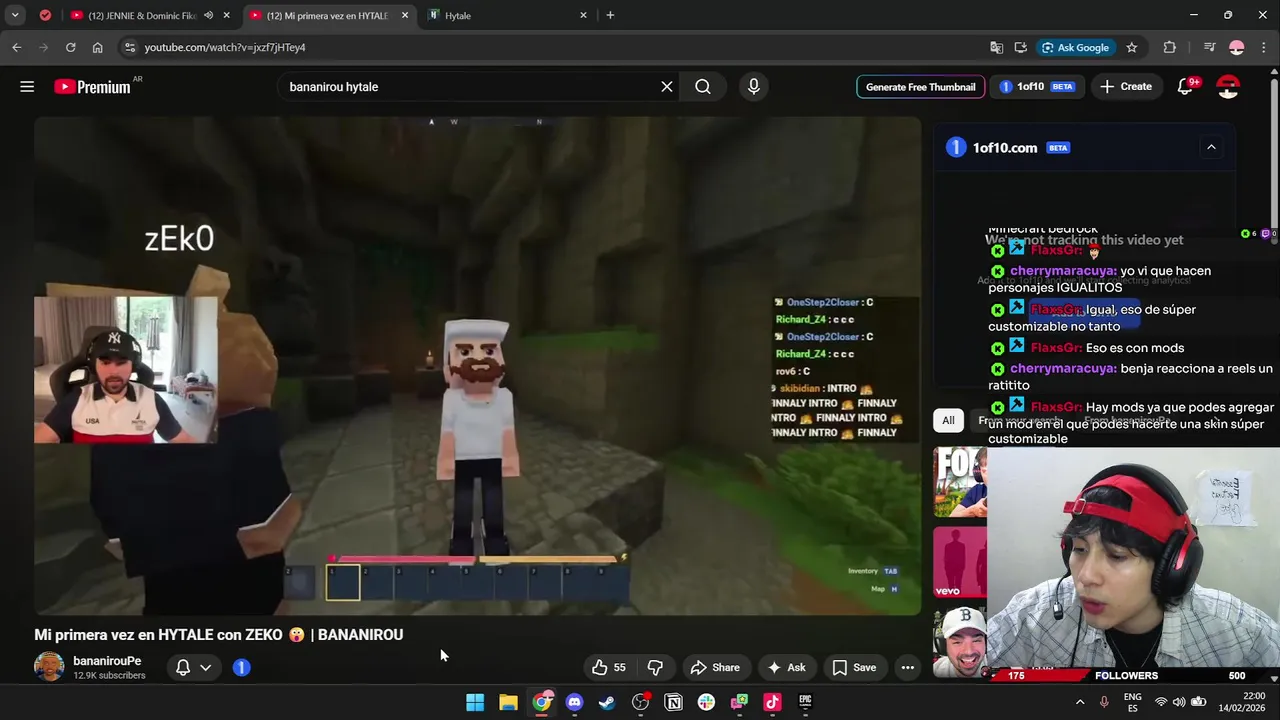Save video to playlist
The height and width of the screenshot is (720, 1280).
coord(854,667)
